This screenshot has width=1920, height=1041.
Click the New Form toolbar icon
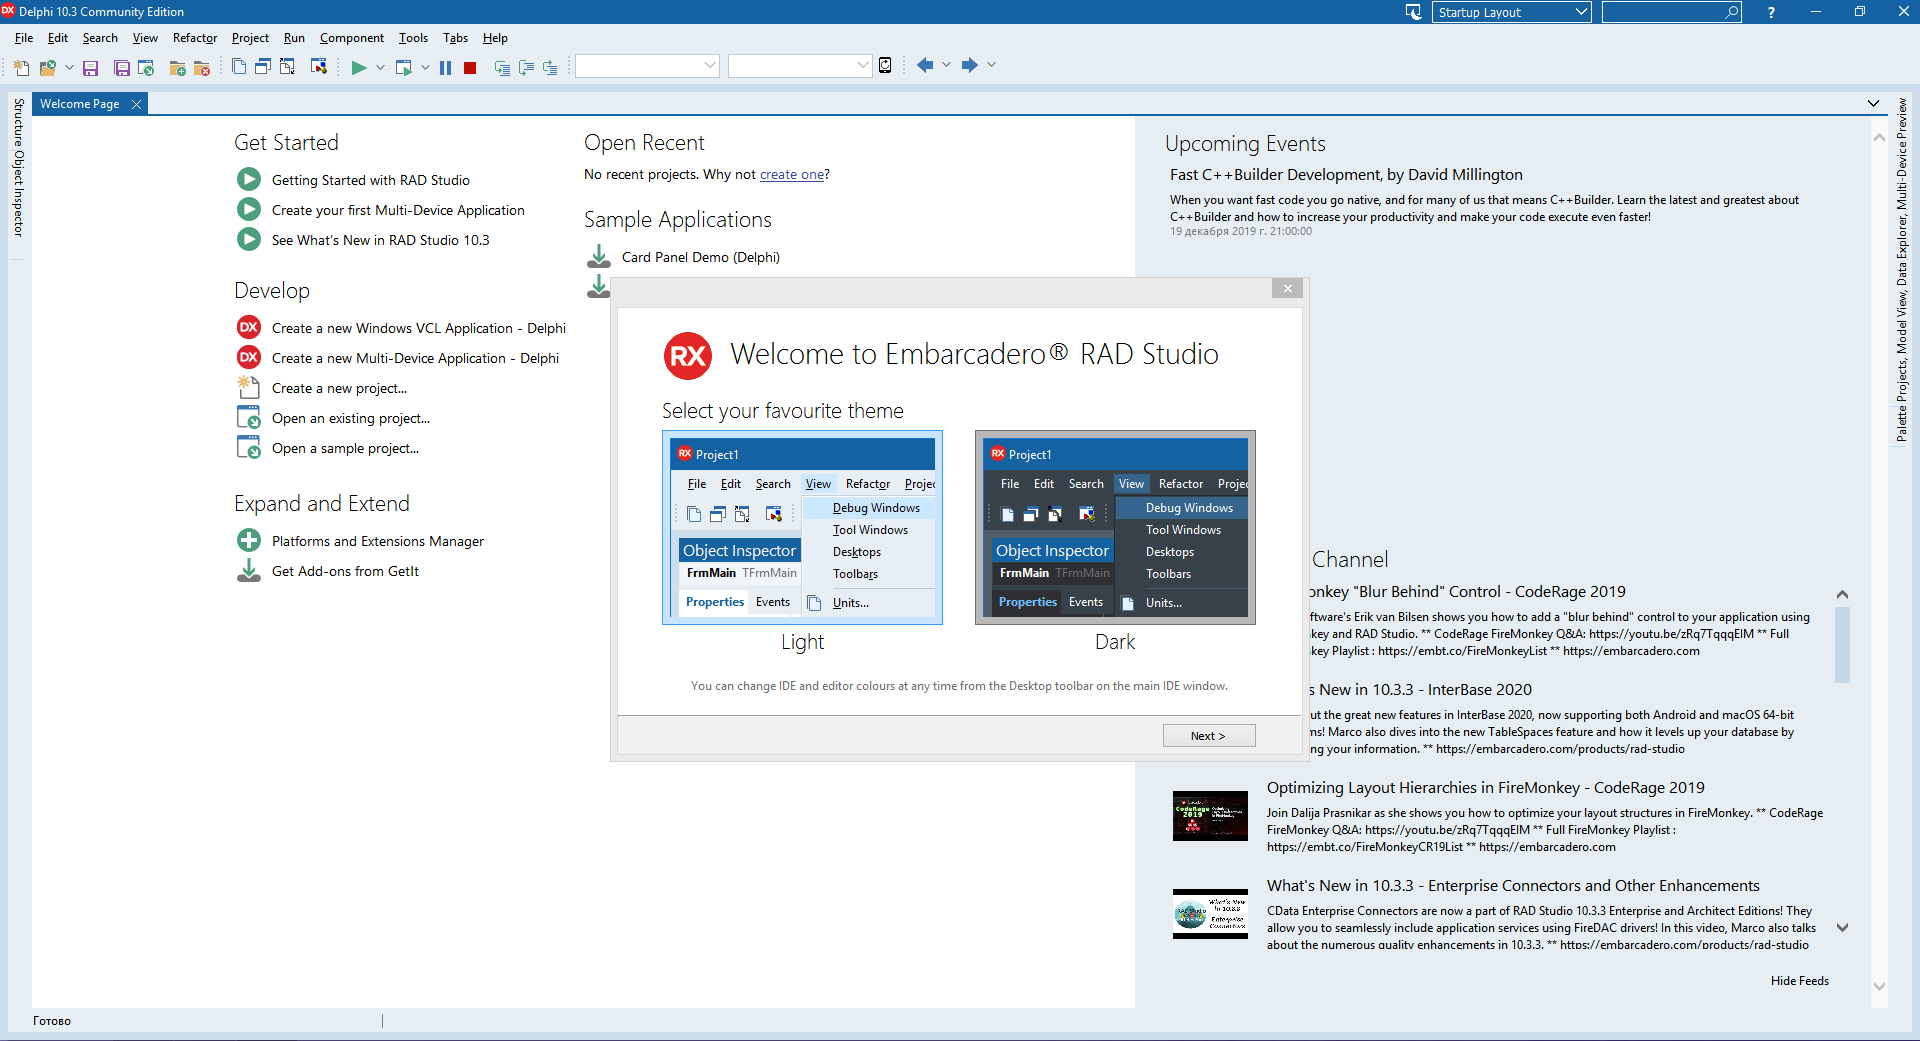tap(319, 66)
